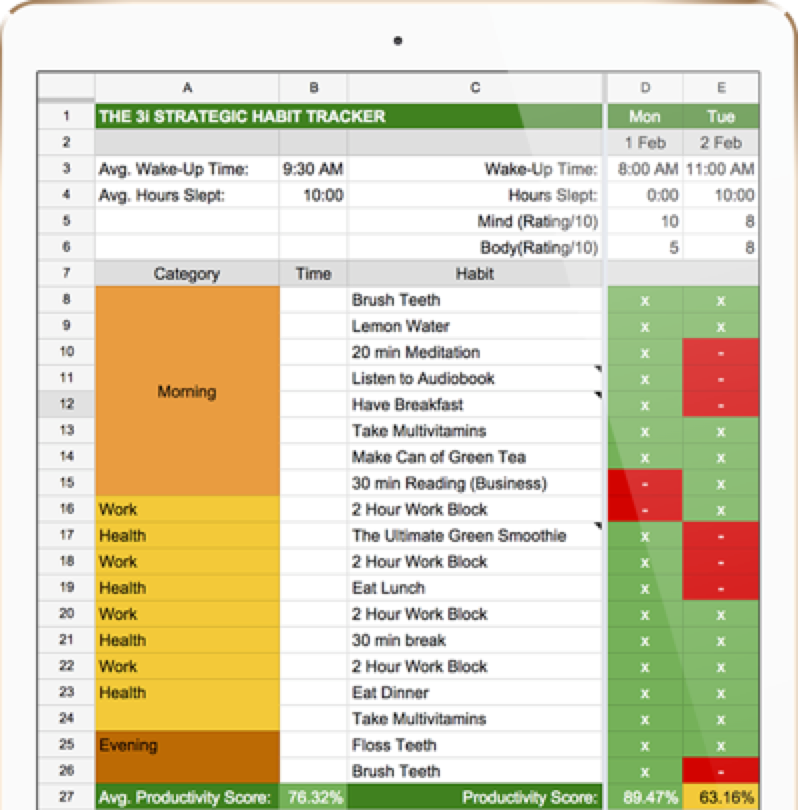Click the 'Evening' category cell
This screenshot has width=798, height=810.
coord(187,758)
